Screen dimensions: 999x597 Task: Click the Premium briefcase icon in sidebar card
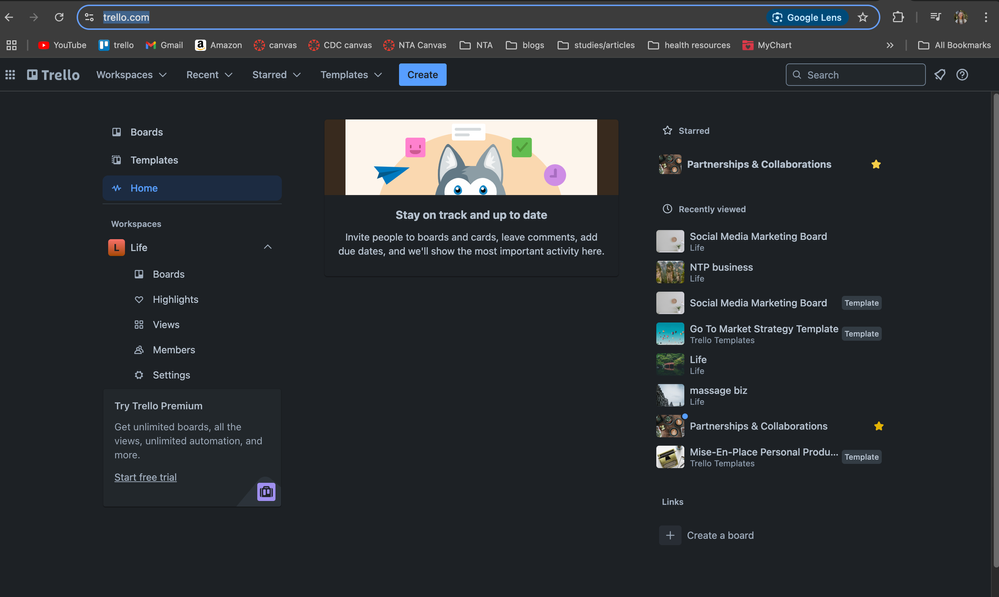click(x=266, y=492)
